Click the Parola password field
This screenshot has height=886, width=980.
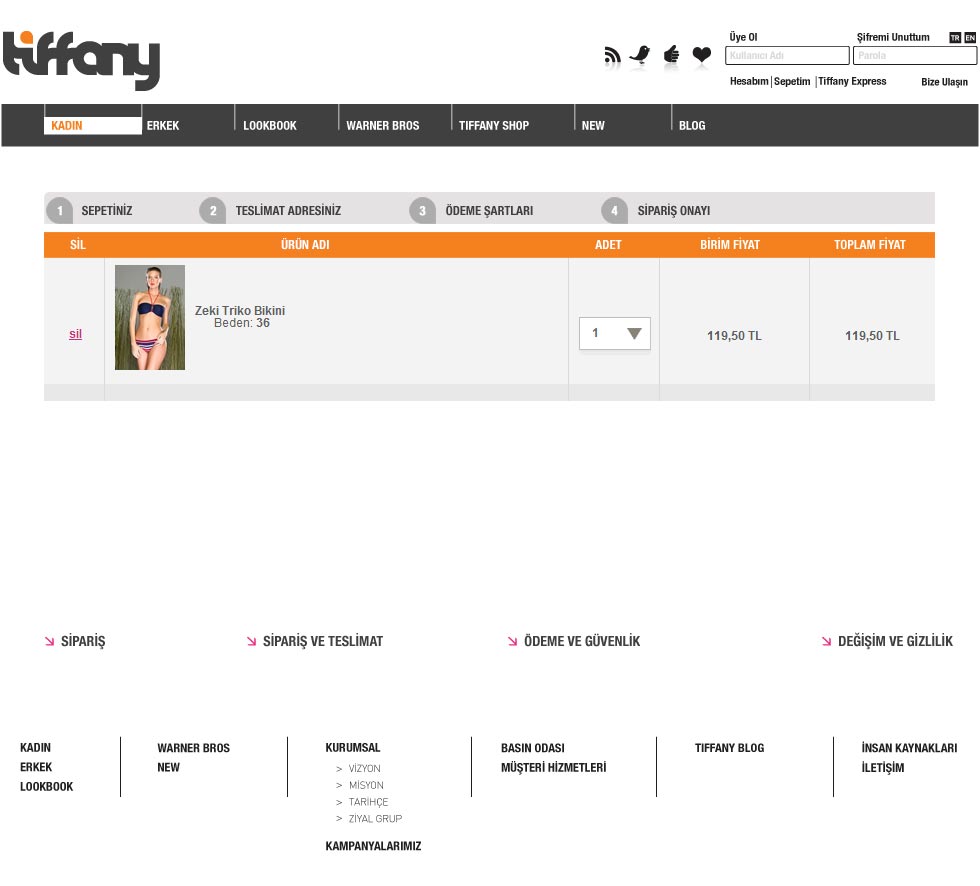point(914,56)
